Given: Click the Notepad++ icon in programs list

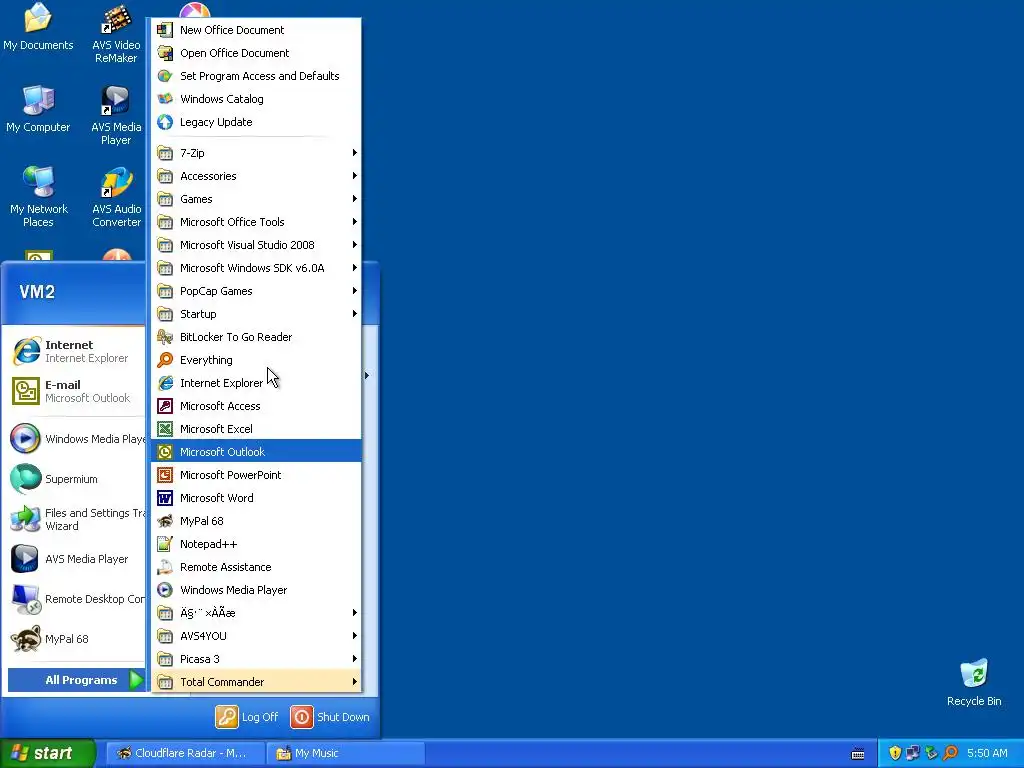Looking at the screenshot, I should pos(165,543).
